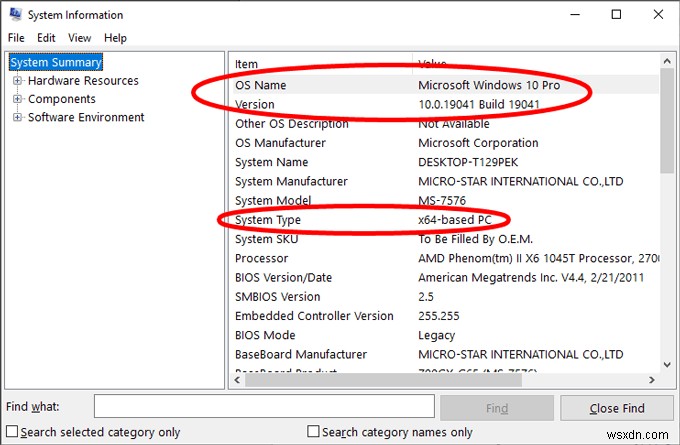The width and height of the screenshot is (680, 445).
Task: Close the System Information window
Action: click(658, 14)
